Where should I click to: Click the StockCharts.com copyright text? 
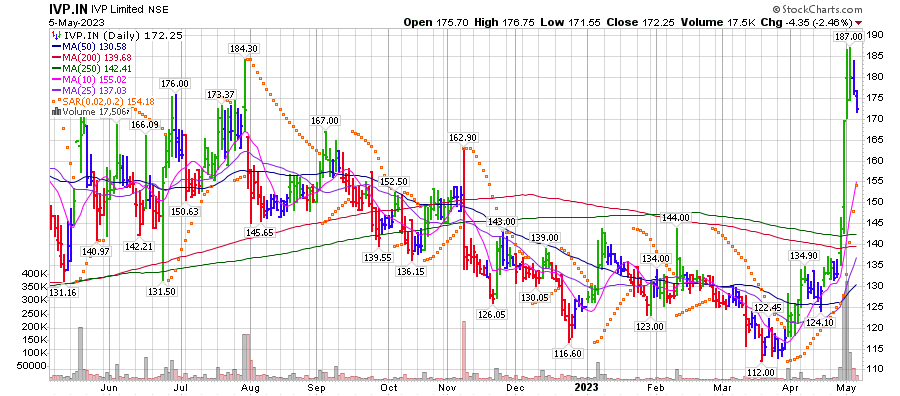coord(817,10)
